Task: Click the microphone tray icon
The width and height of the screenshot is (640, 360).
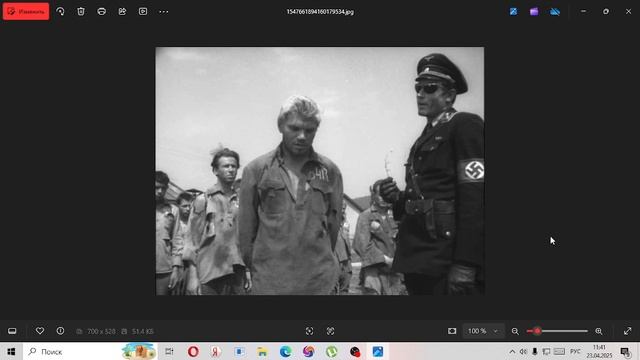Action: point(535,351)
